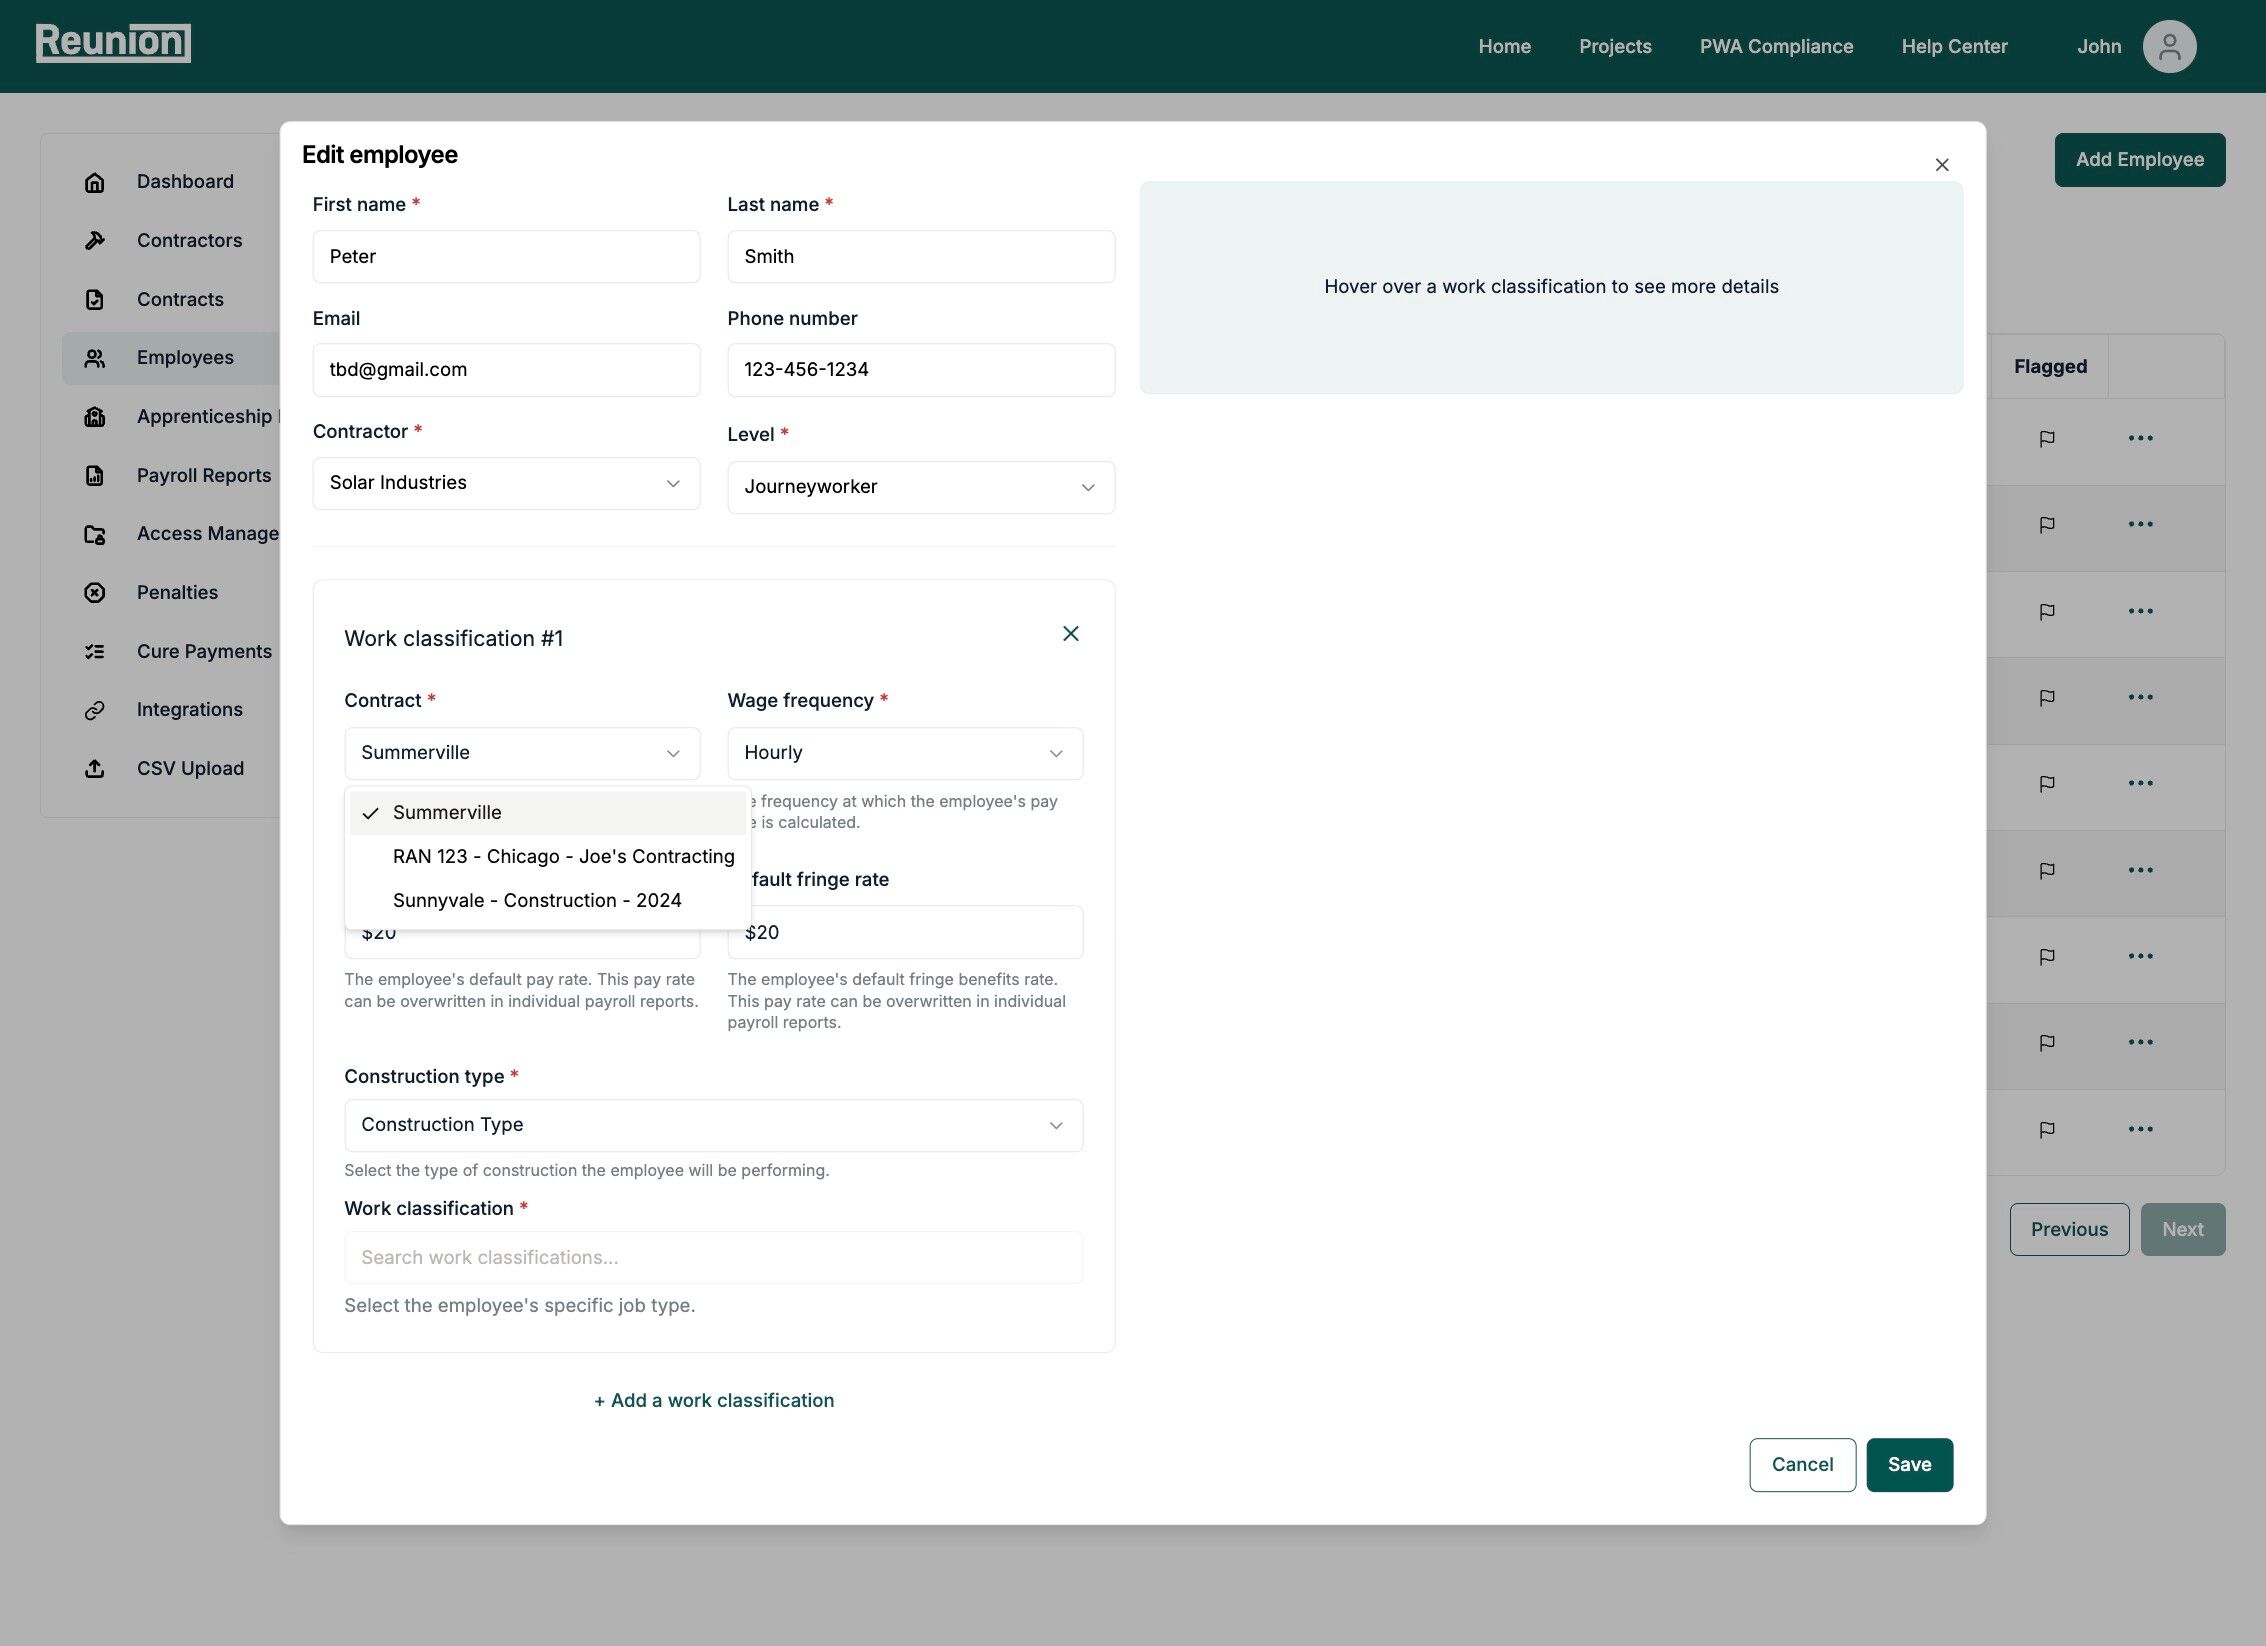Click Add a work classification link

point(714,1400)
